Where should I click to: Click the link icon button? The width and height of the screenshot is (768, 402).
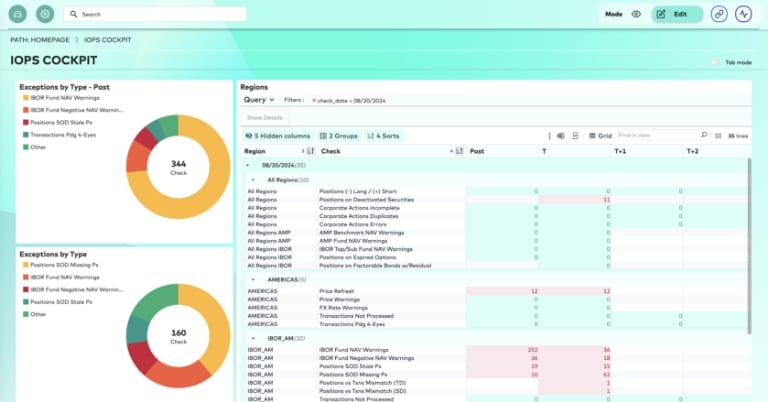[719, 14]
